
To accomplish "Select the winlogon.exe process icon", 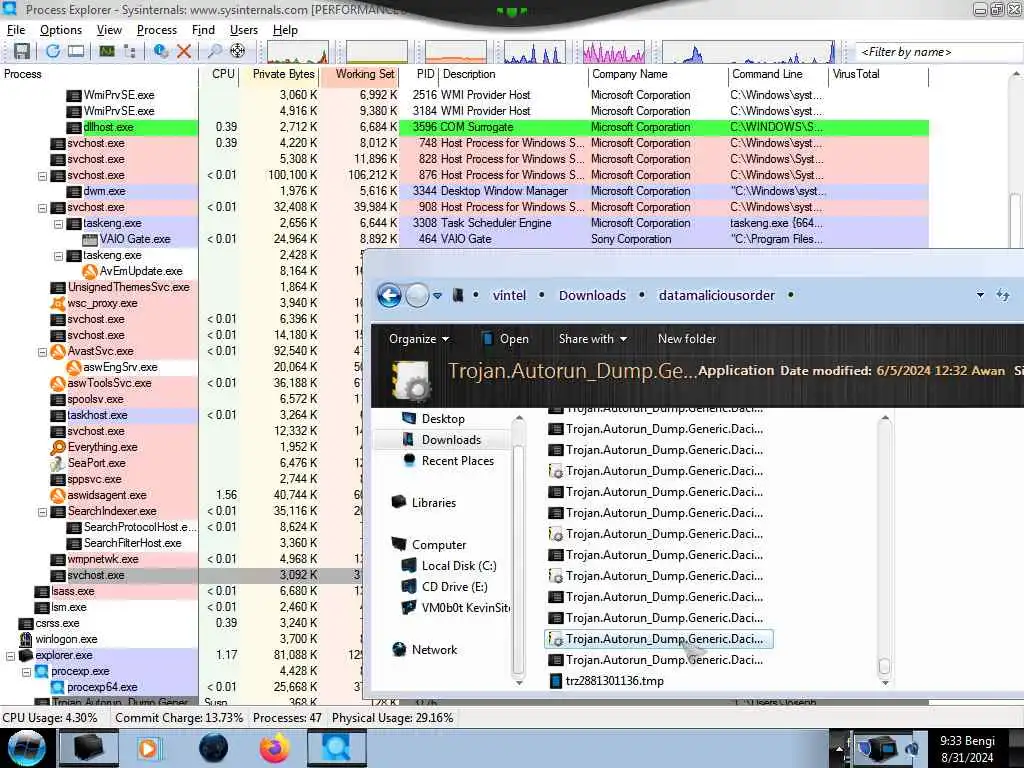I will (x=26, y=639).
